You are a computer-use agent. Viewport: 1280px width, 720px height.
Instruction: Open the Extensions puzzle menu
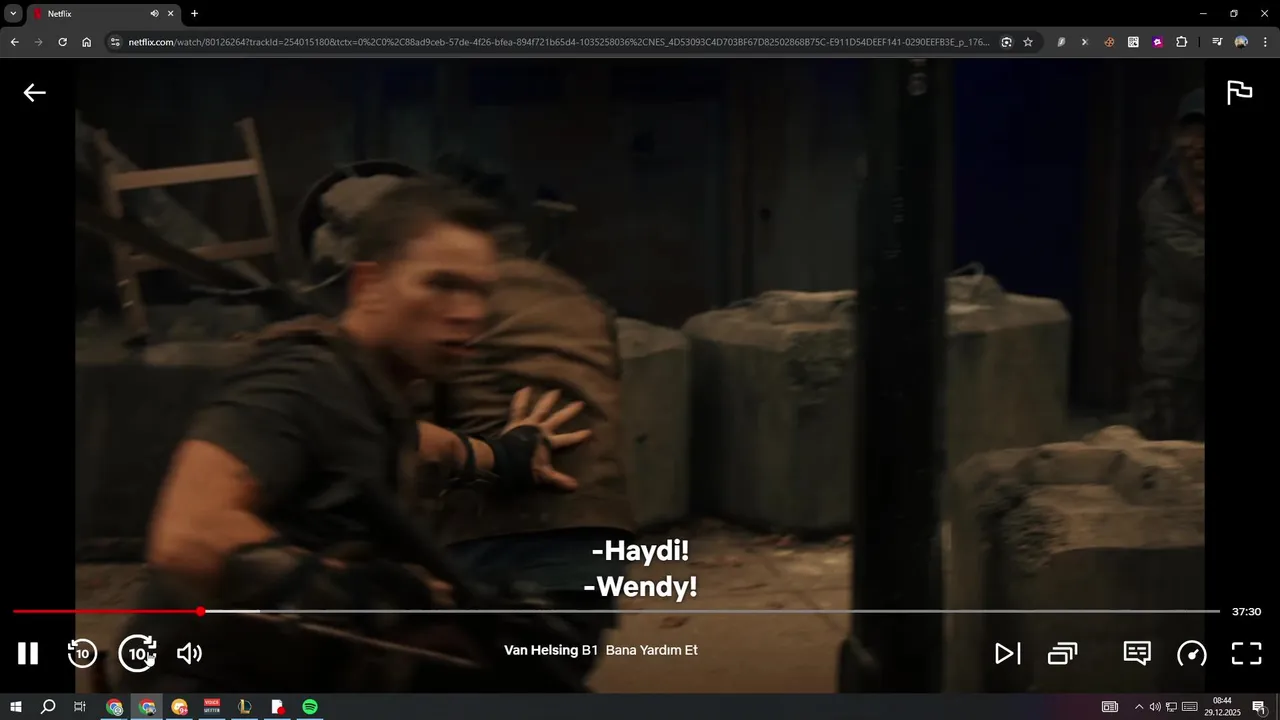pos(1181,42)
